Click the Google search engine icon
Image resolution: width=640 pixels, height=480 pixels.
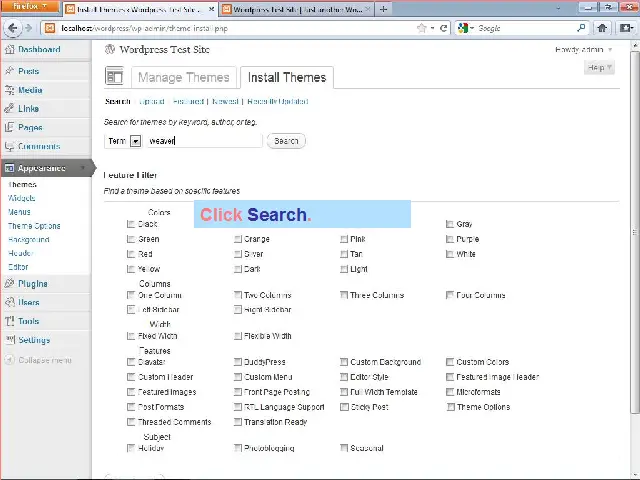click(x=462, y=28)
